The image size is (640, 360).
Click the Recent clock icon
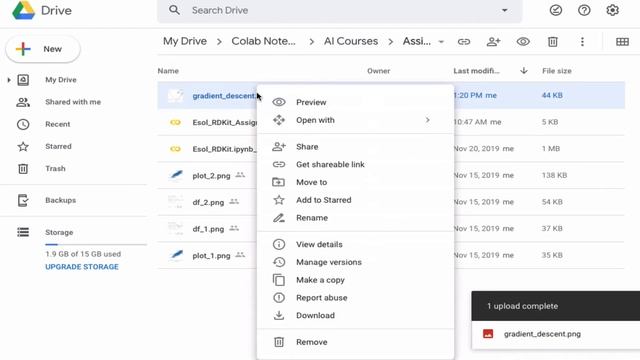[x=23, y=124]
